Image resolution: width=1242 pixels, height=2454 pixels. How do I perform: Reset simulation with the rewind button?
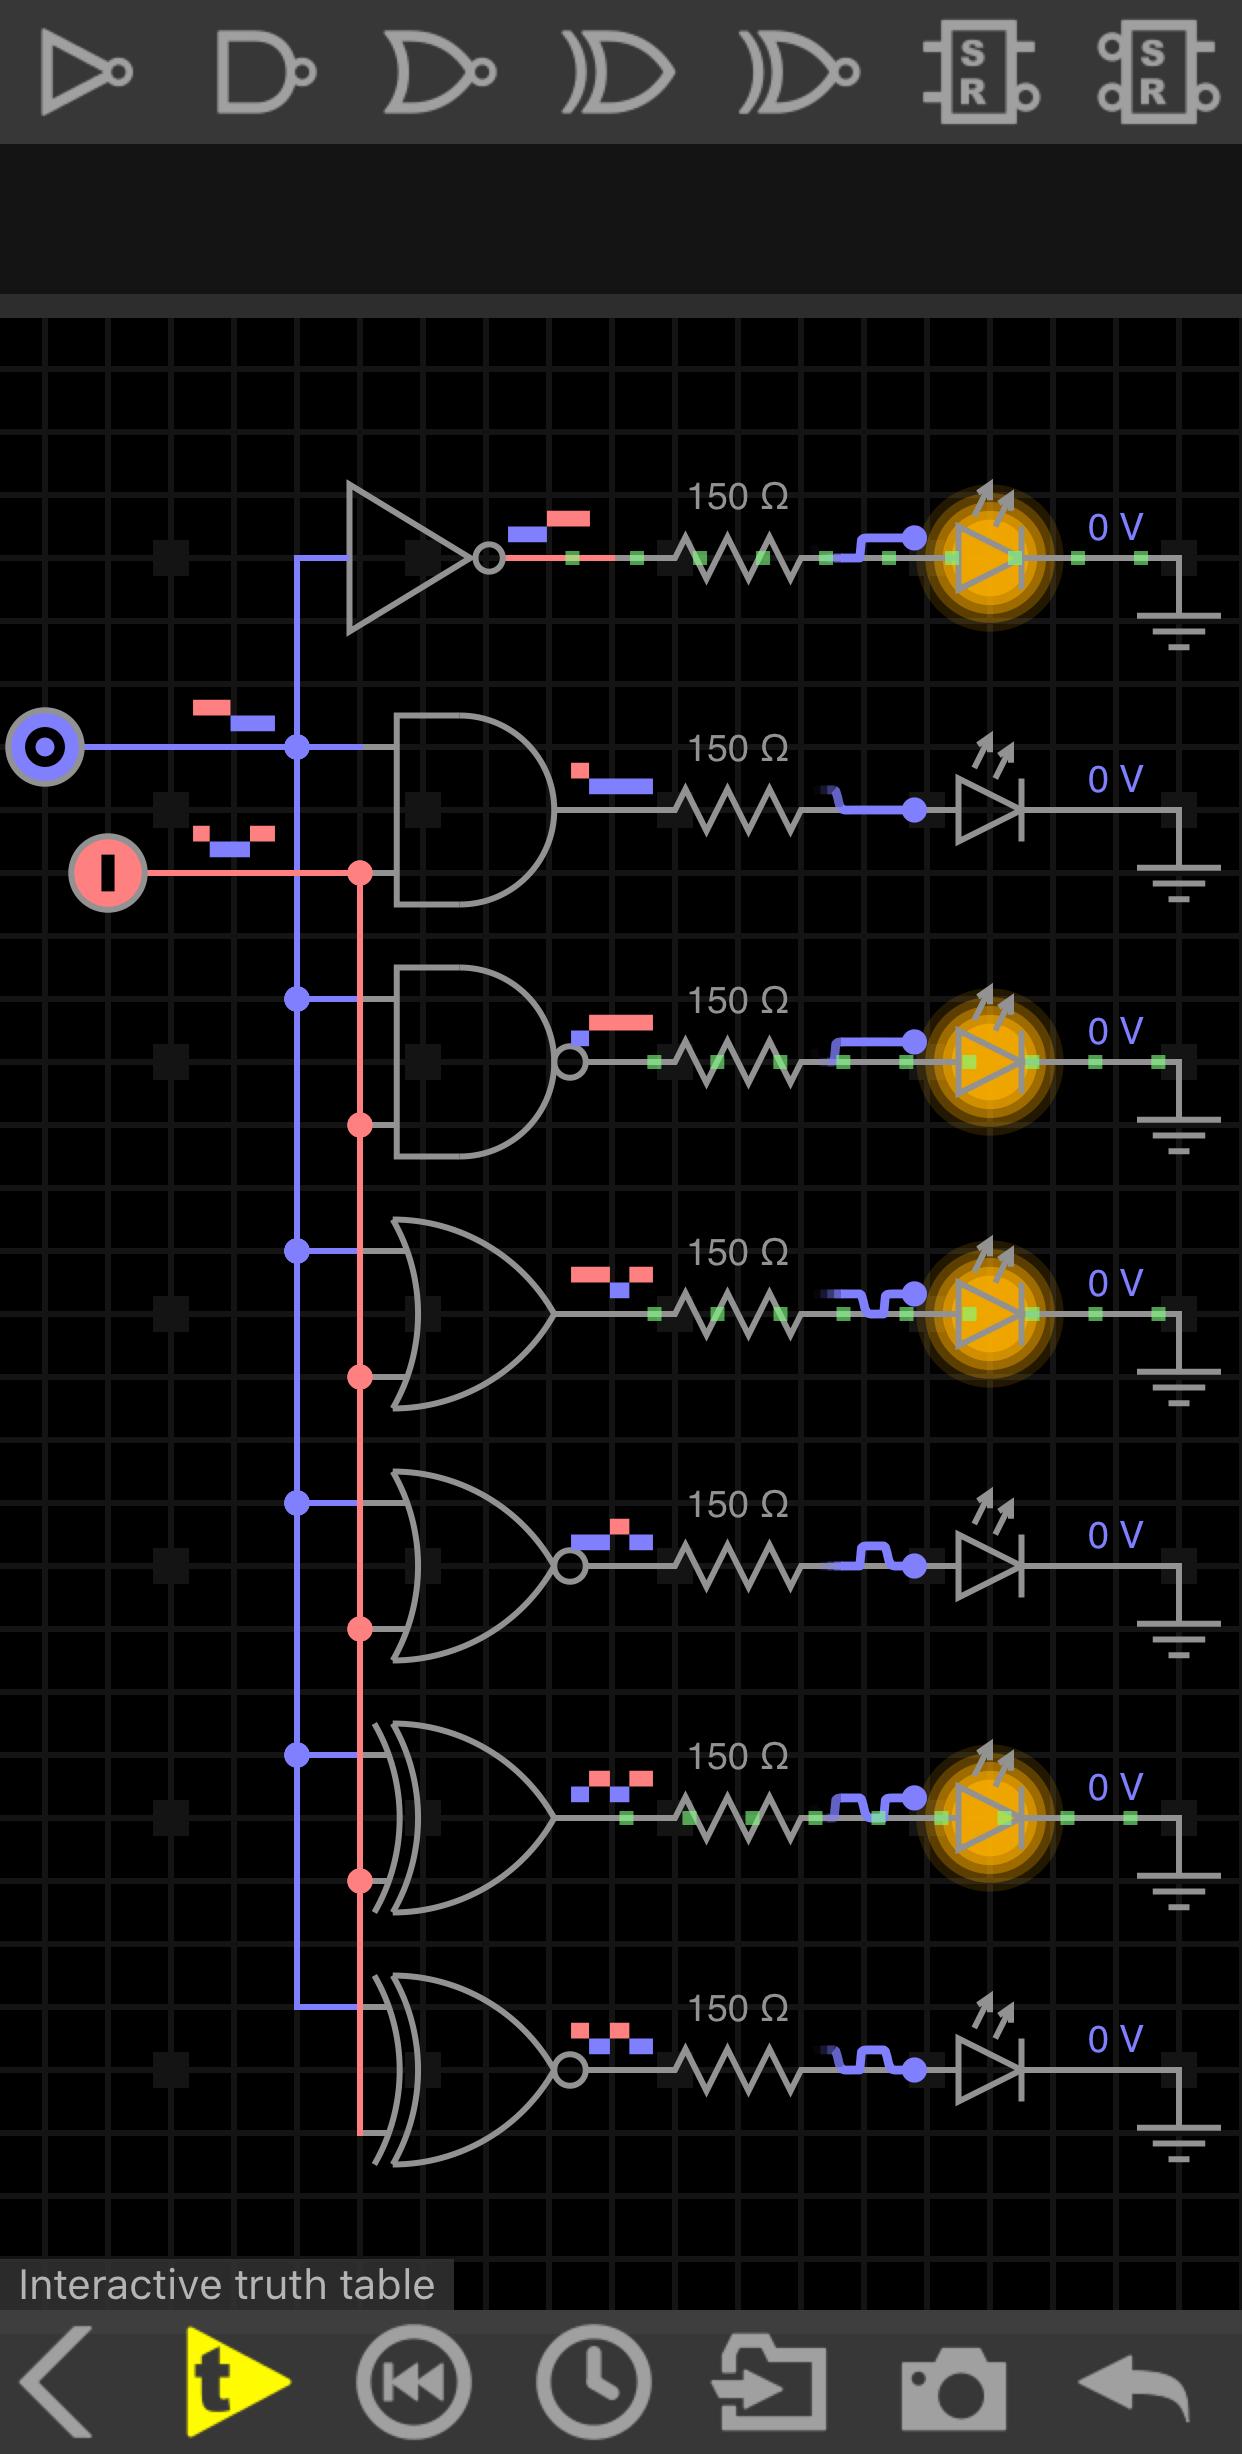413,2382
